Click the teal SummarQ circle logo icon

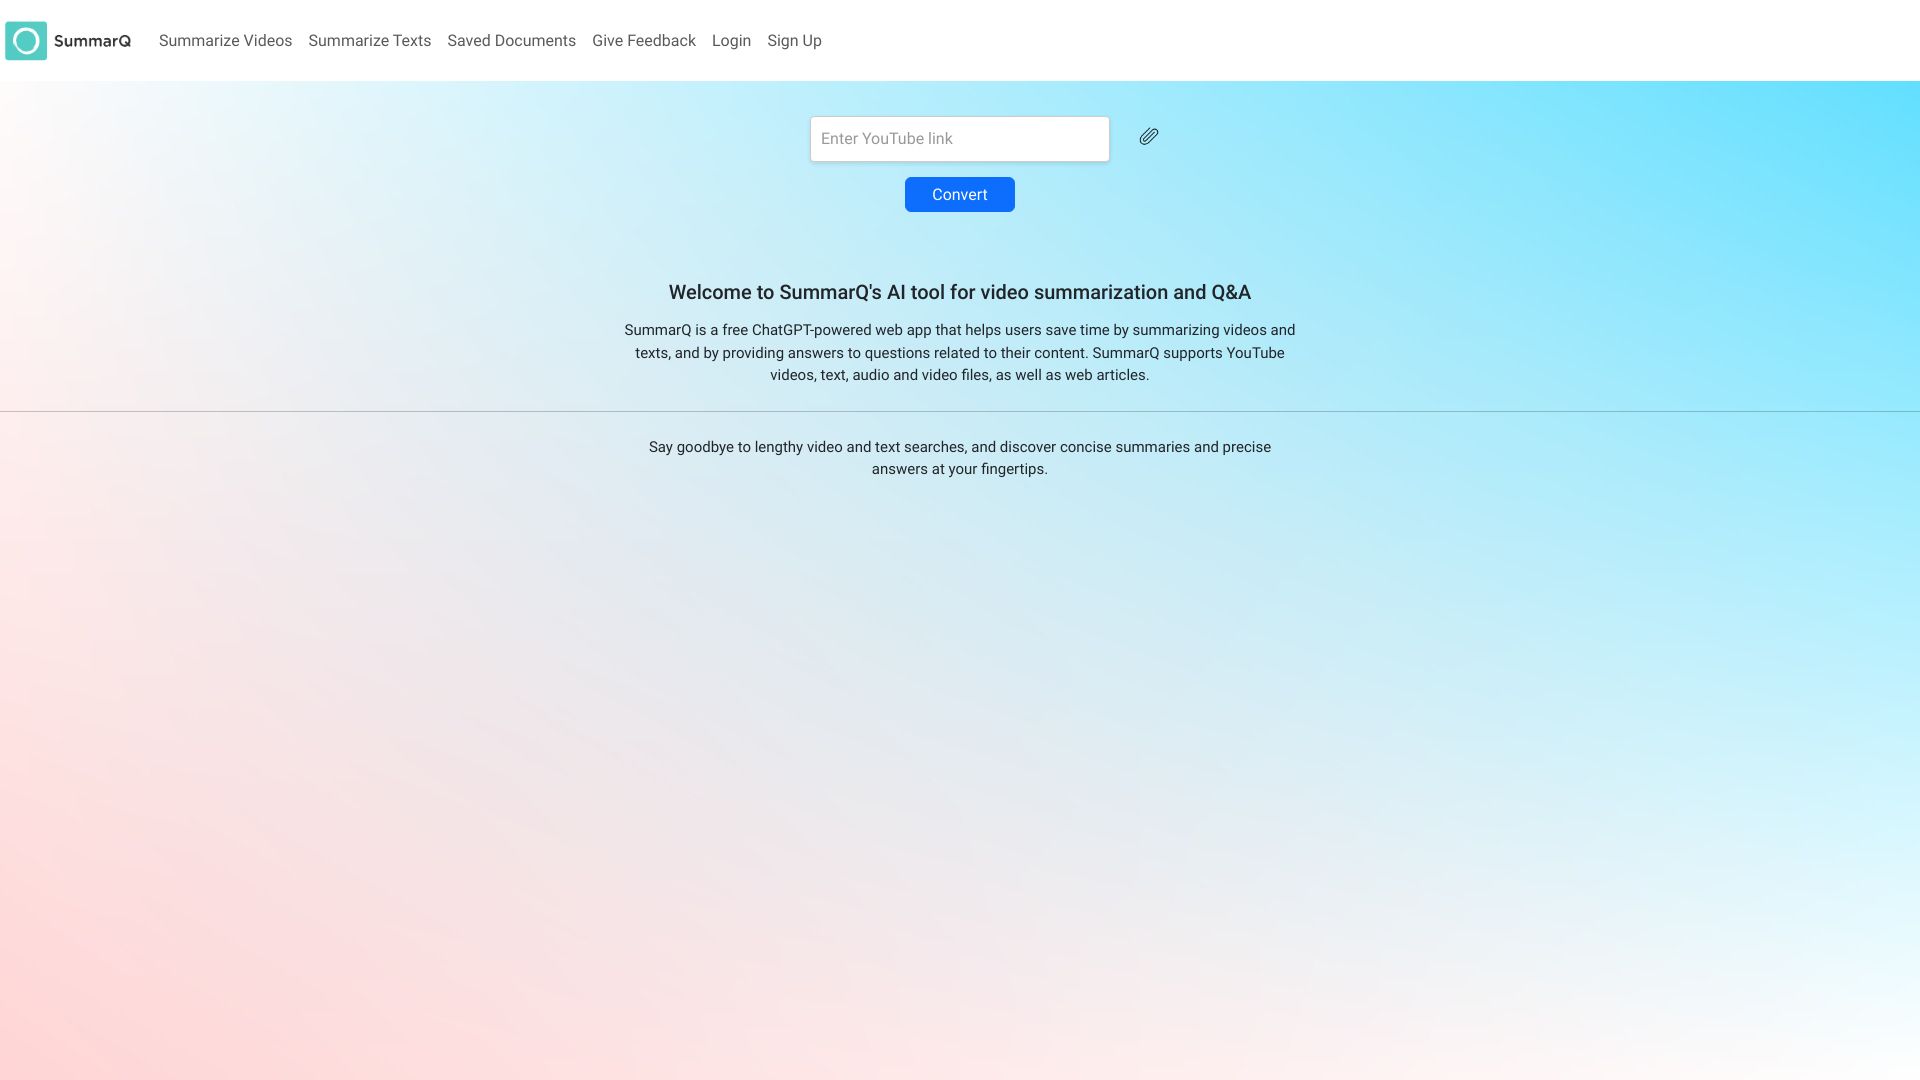[x=26, y=41]
